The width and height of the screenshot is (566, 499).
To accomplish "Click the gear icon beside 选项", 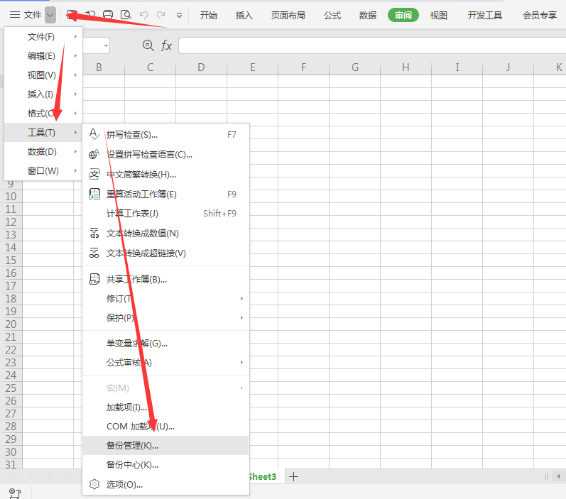I will tap(94, 484).
